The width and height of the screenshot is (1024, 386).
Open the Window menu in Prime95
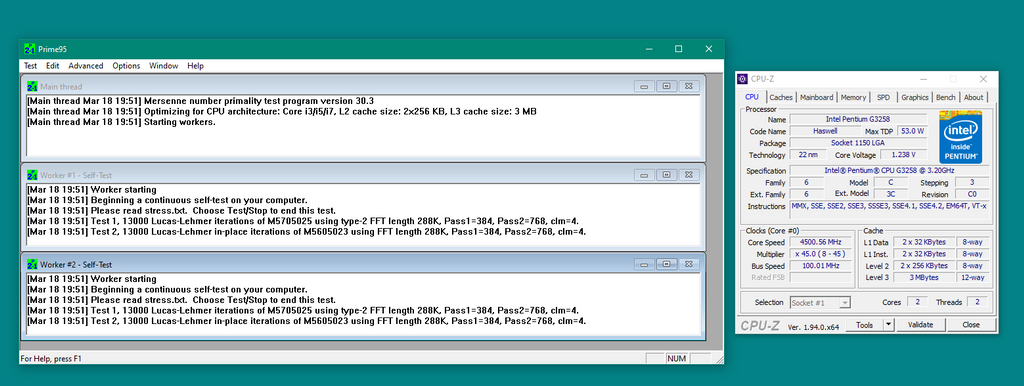[163, 66]
